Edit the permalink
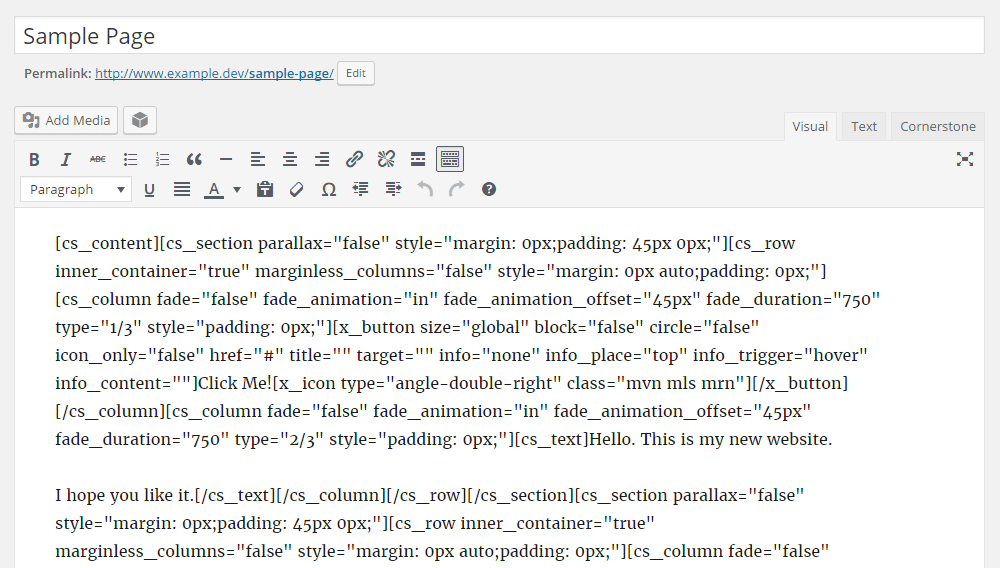1000x568 pixels. pyautogui.click(x=356, y=73)
